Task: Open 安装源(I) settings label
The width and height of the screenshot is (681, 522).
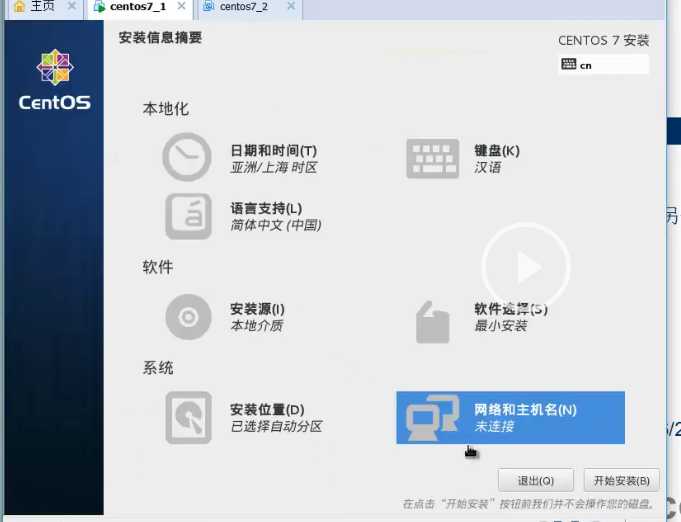Action: (x=258, y=309)
